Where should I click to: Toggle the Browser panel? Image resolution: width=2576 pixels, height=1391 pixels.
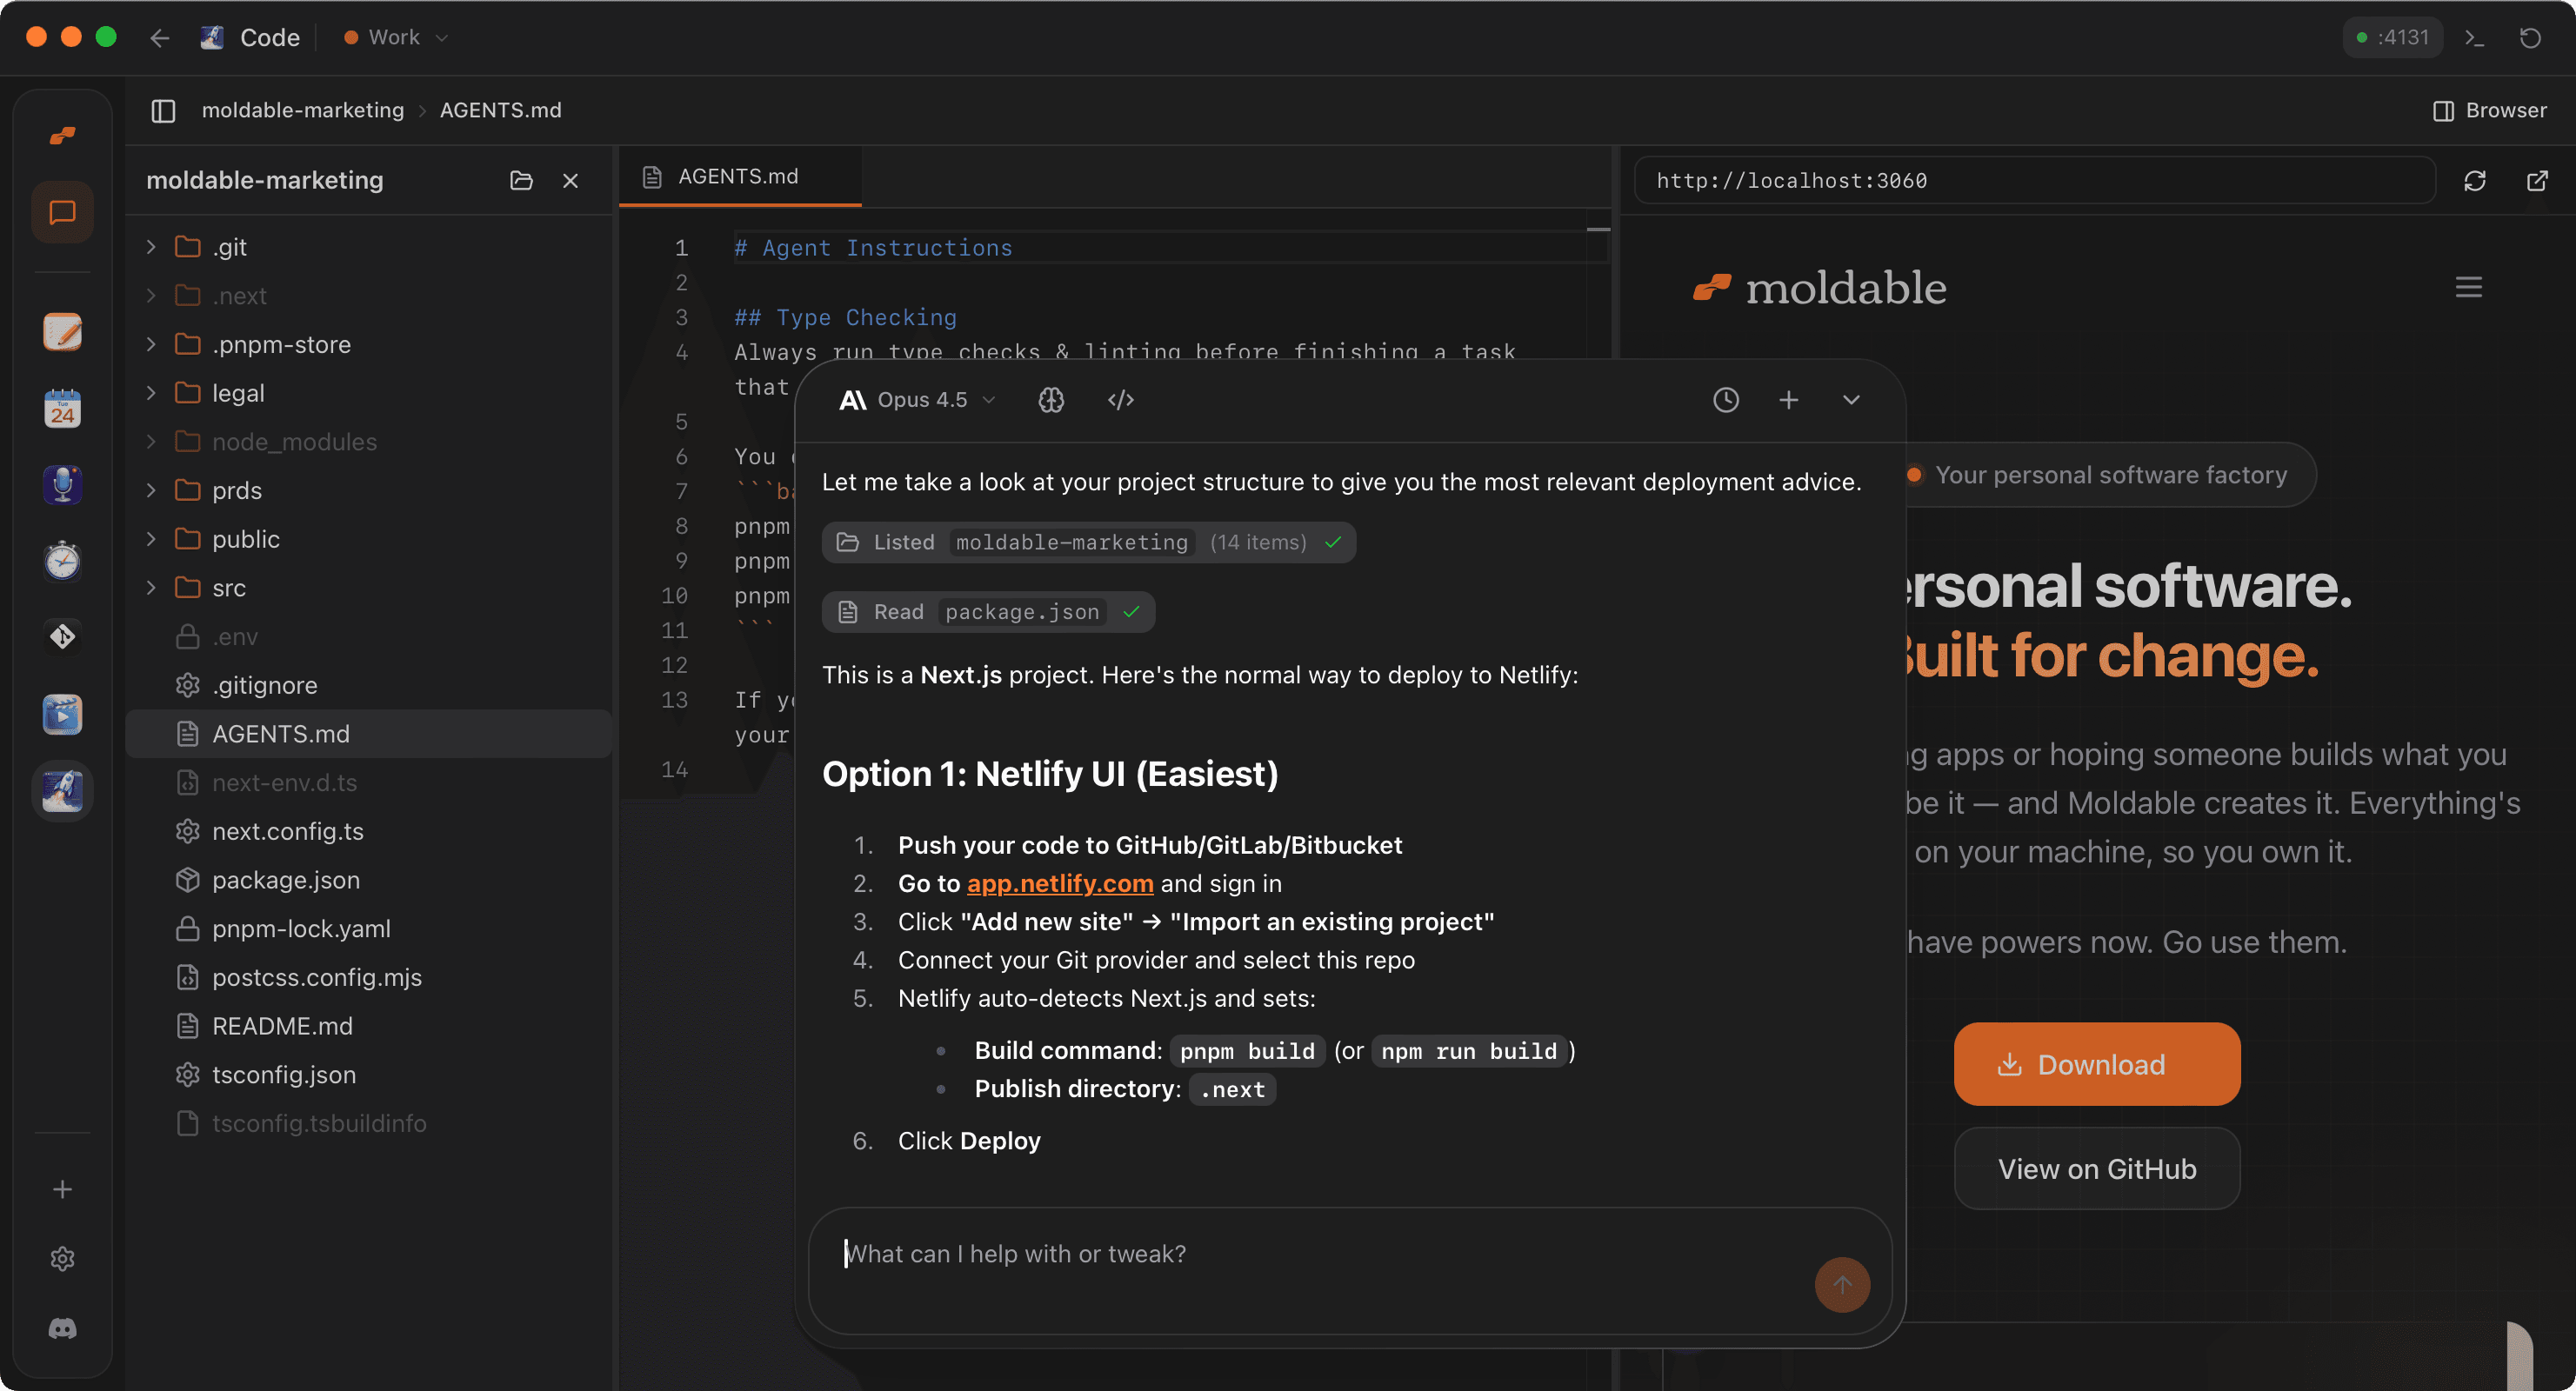click(2492, 110)
